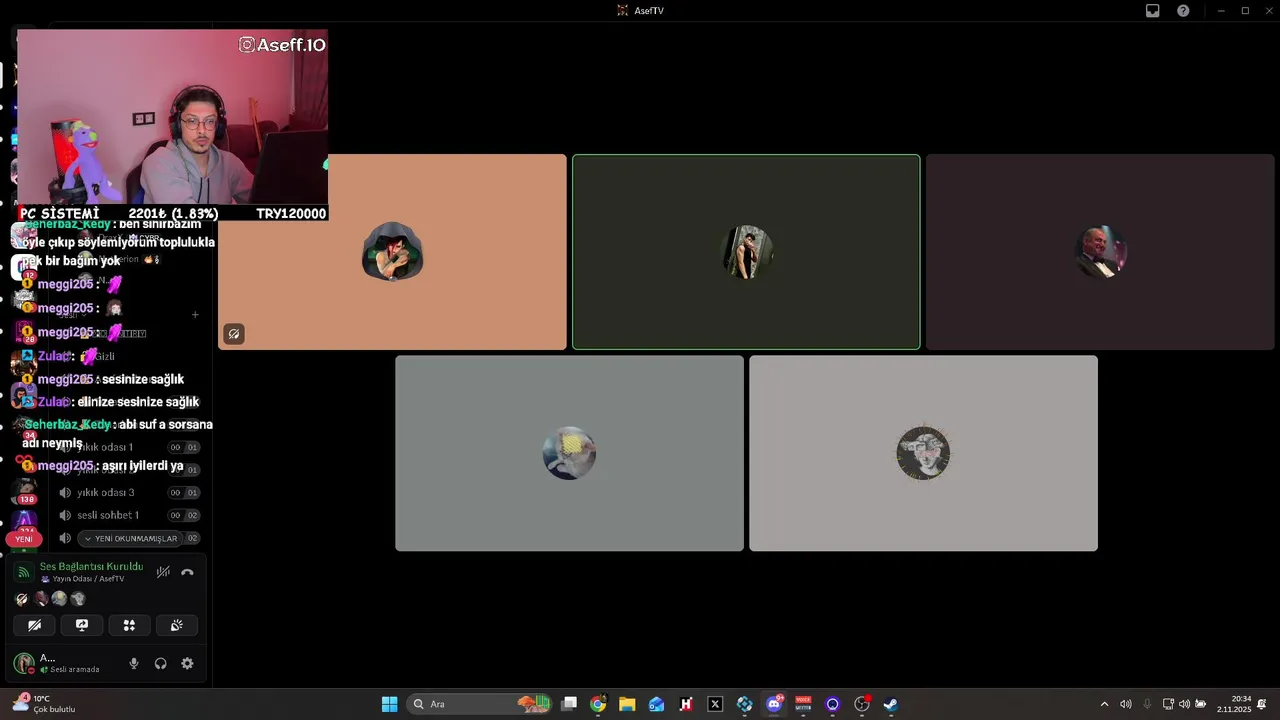
Task: Click the taskbar search box "Ara"
Action: point(480,704)
